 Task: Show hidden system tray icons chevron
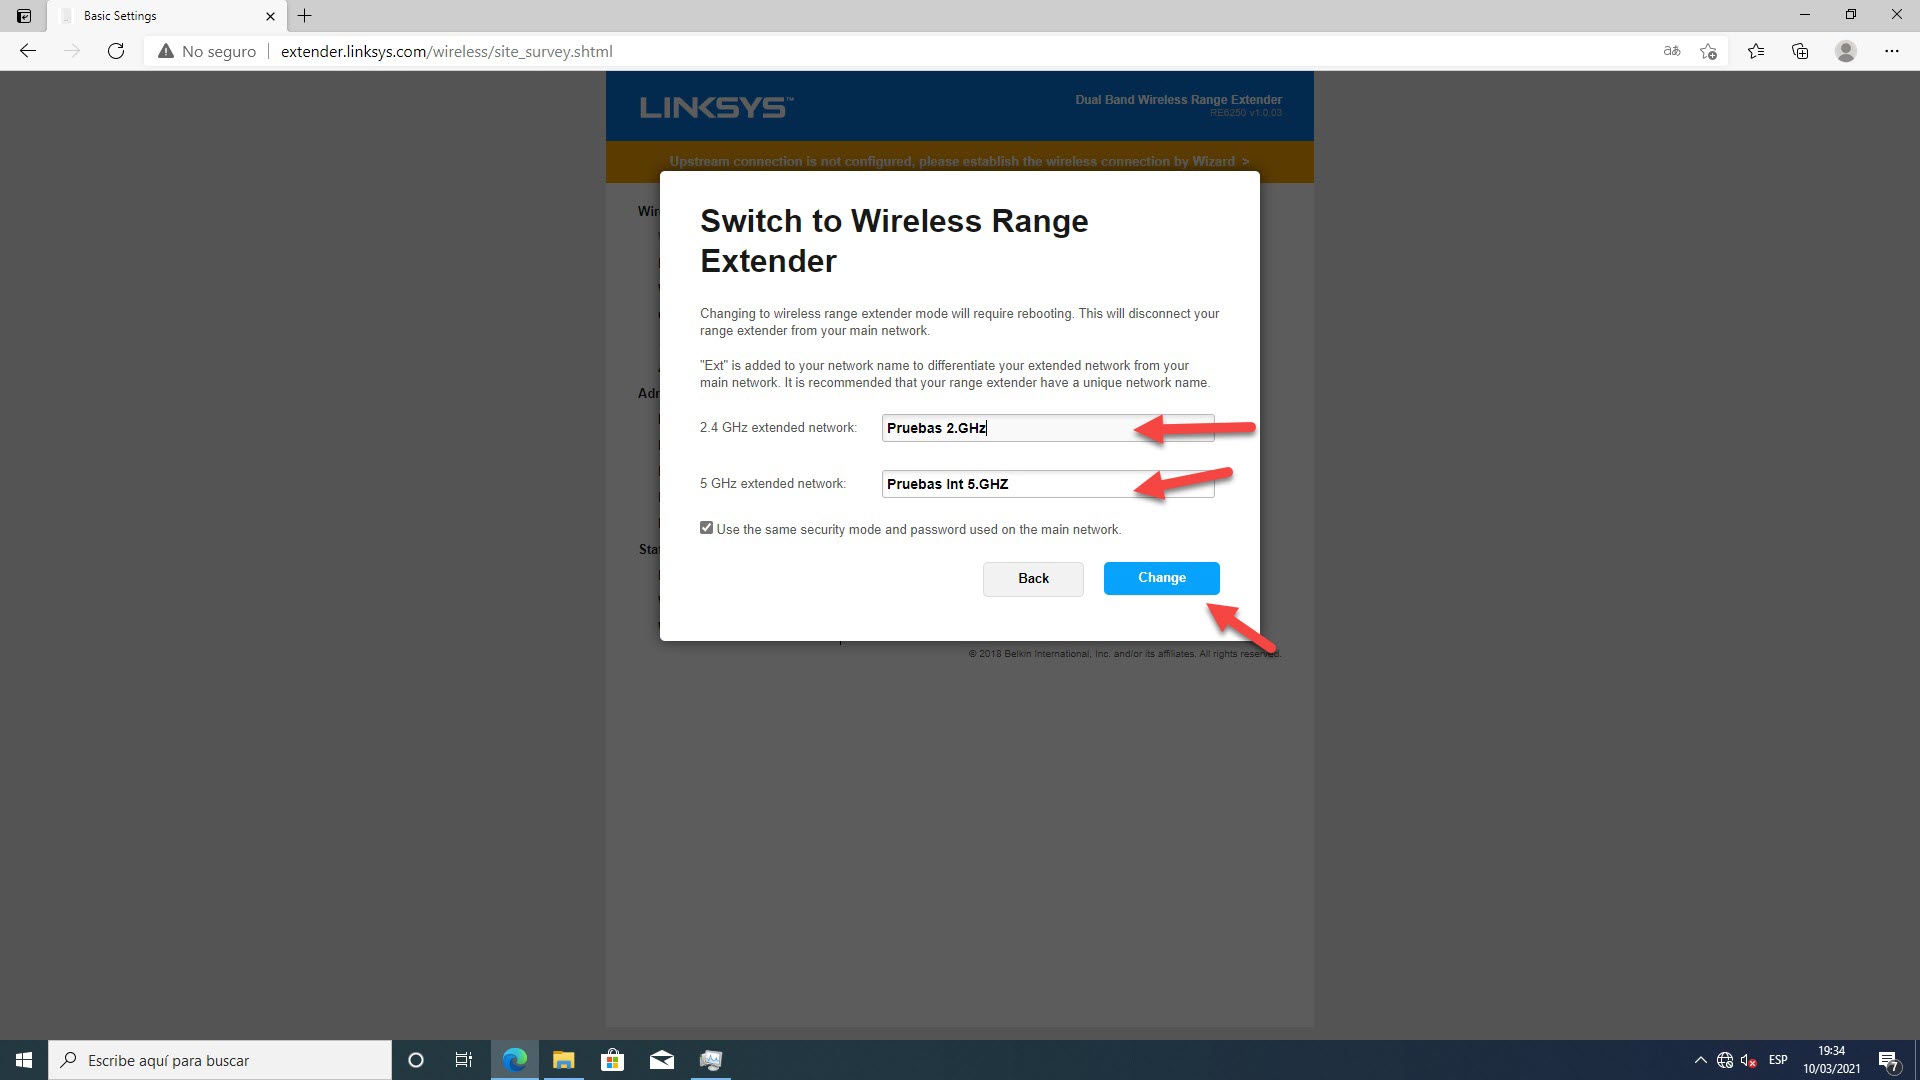pos(1700,1060)
